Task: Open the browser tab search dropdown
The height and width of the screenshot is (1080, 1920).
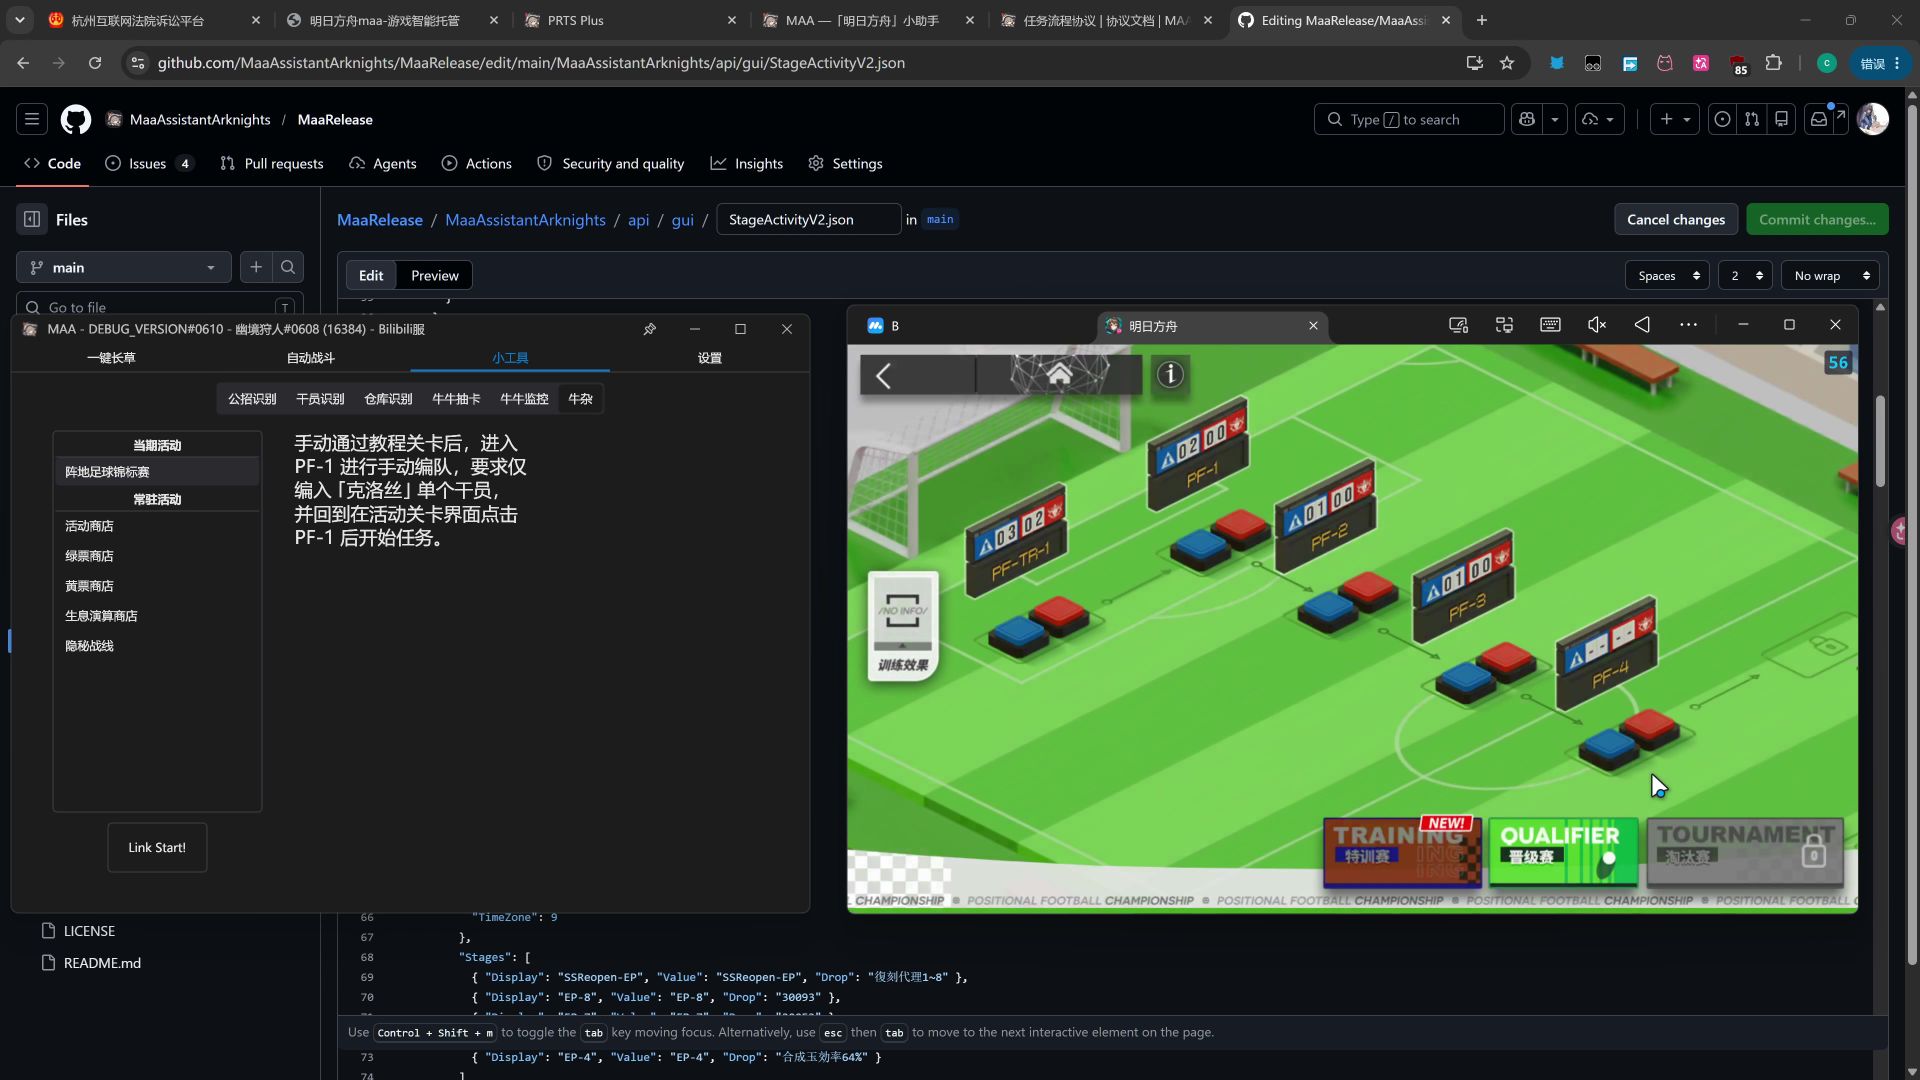Action: tap(20, 20)
